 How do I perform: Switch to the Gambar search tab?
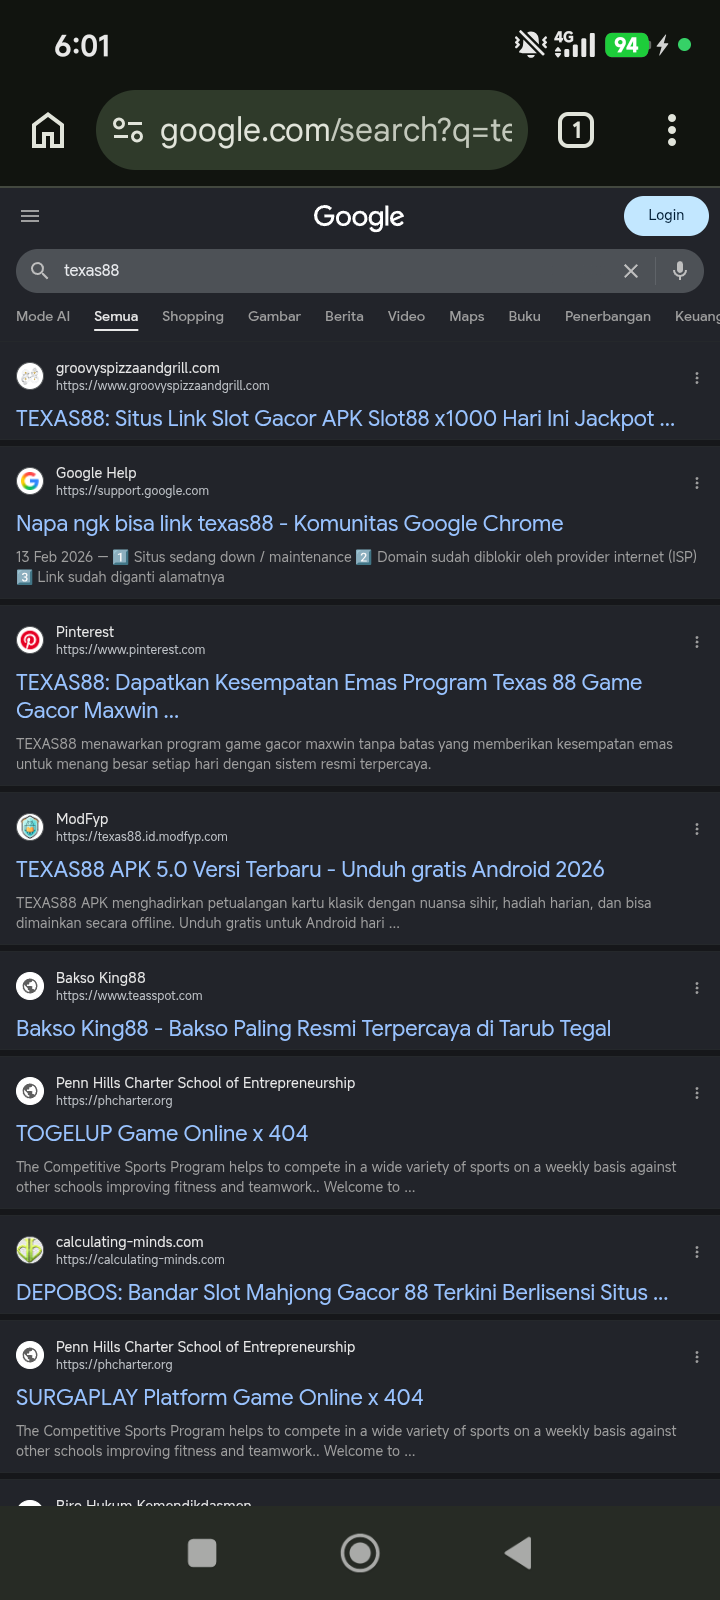(x=274, y=316)
